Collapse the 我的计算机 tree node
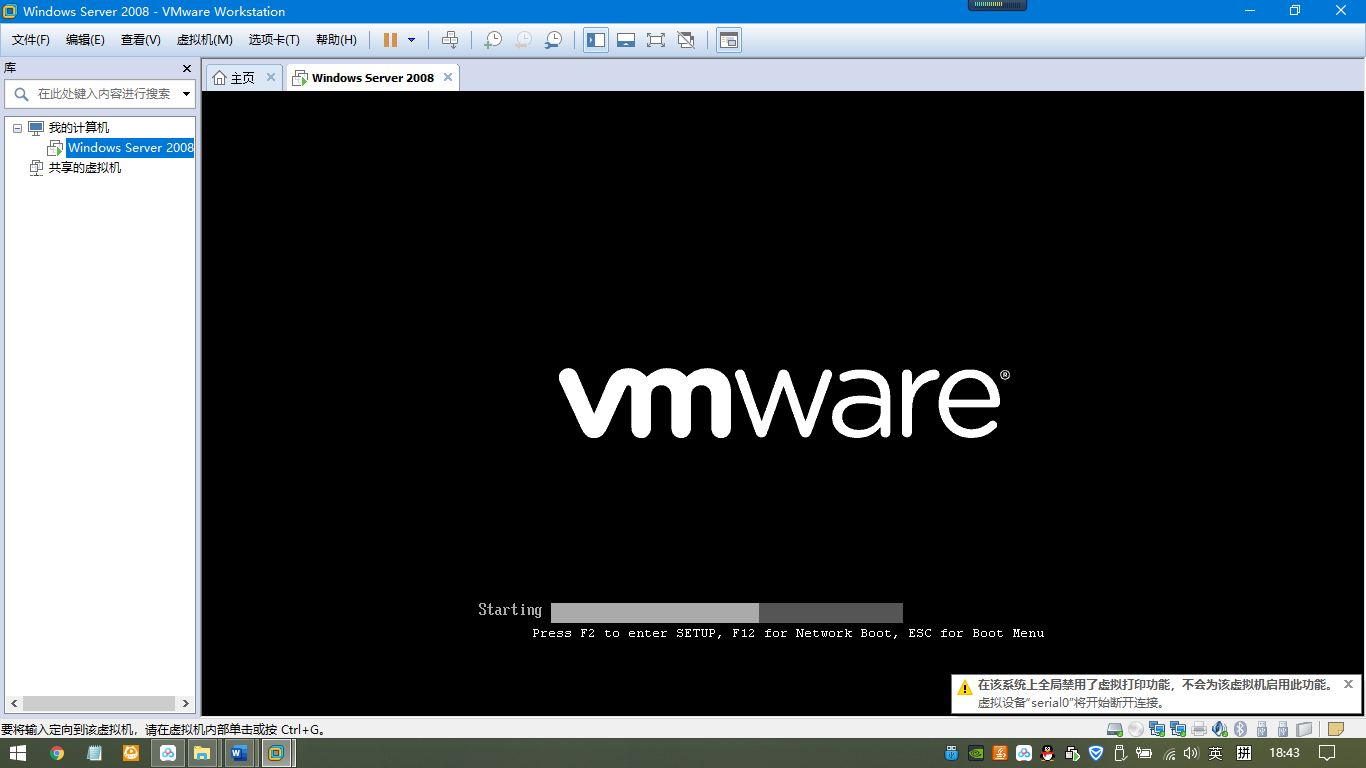1366x768 pixels. tap(17, 128)
